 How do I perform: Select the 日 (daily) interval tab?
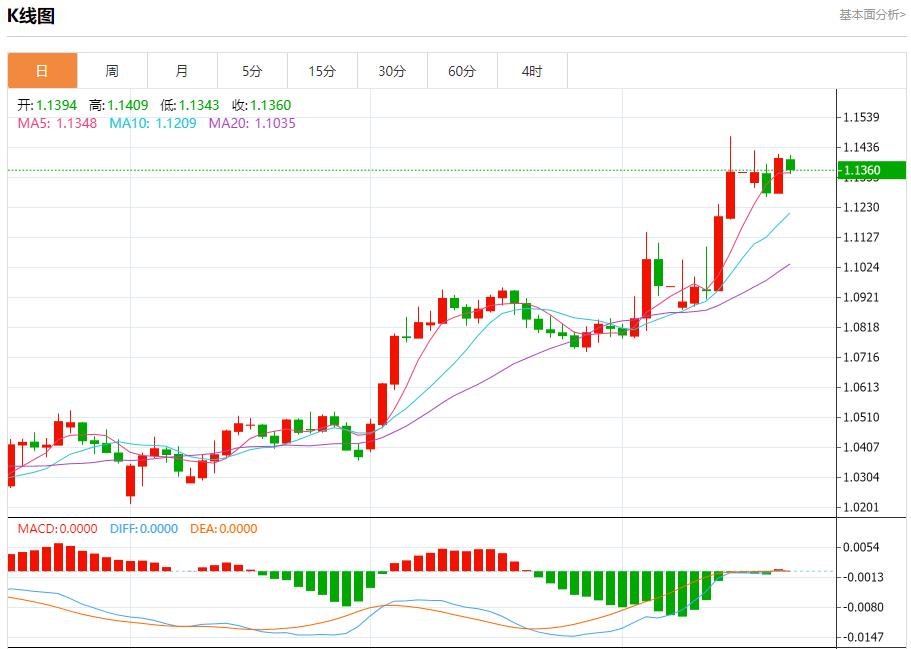41,70
